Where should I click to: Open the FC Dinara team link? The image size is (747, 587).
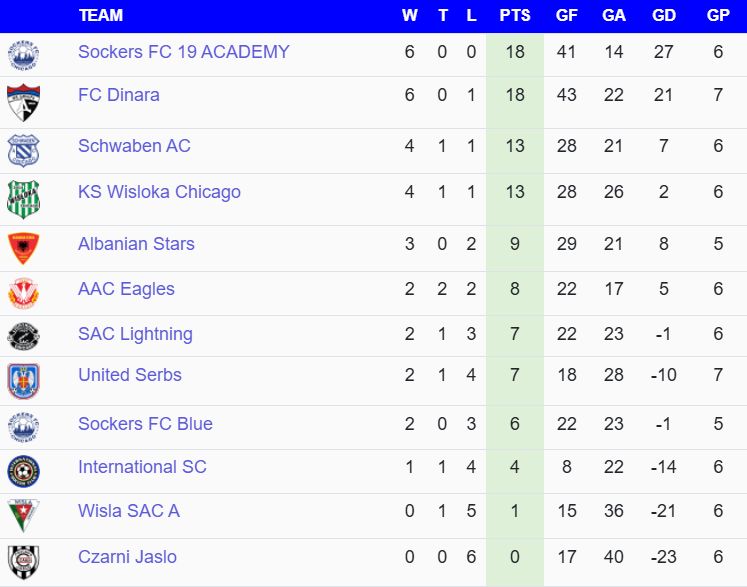coord(119,95)
